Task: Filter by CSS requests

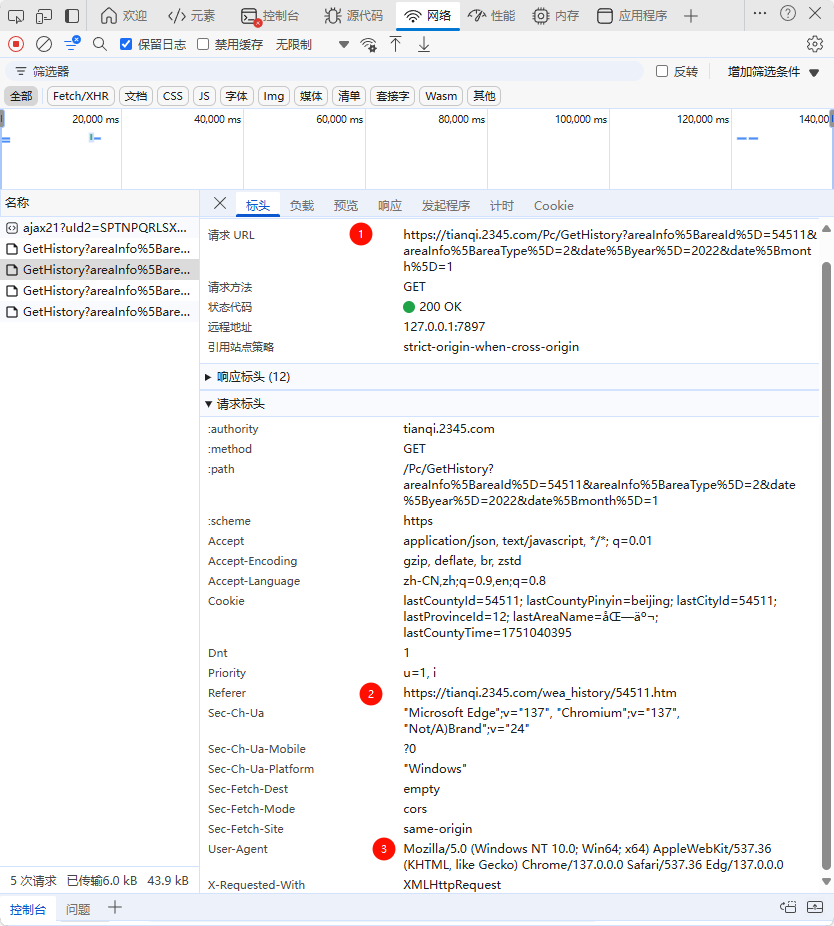Action: coord(173,96)
